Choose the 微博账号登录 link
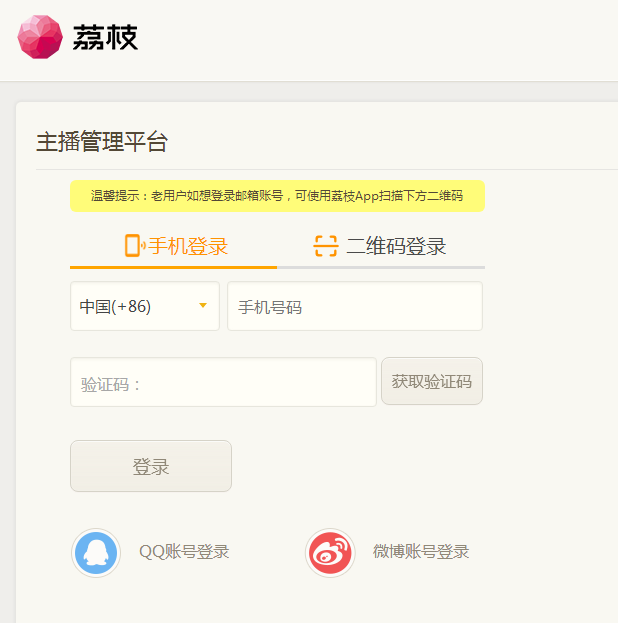 point(421,552)
